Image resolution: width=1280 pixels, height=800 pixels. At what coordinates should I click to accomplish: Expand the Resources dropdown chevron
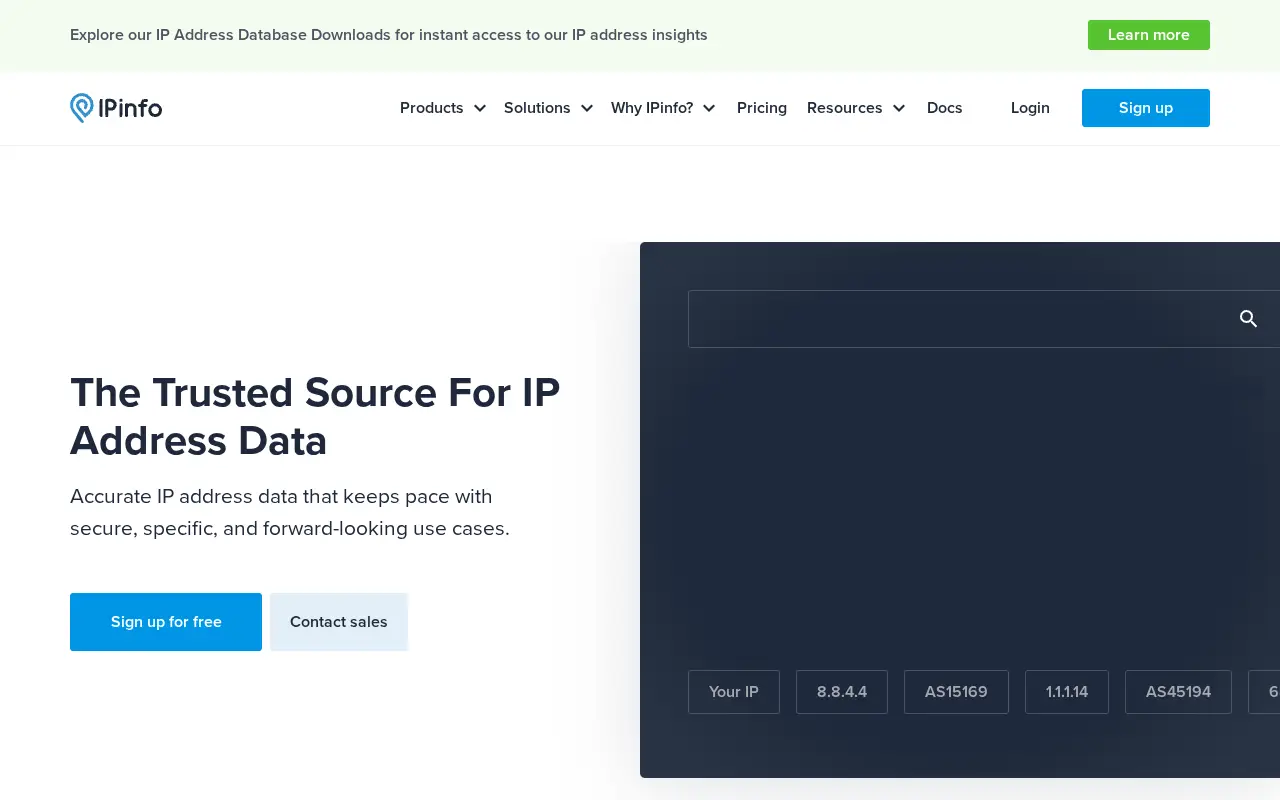pyautogui.click(x=899, y=108)
